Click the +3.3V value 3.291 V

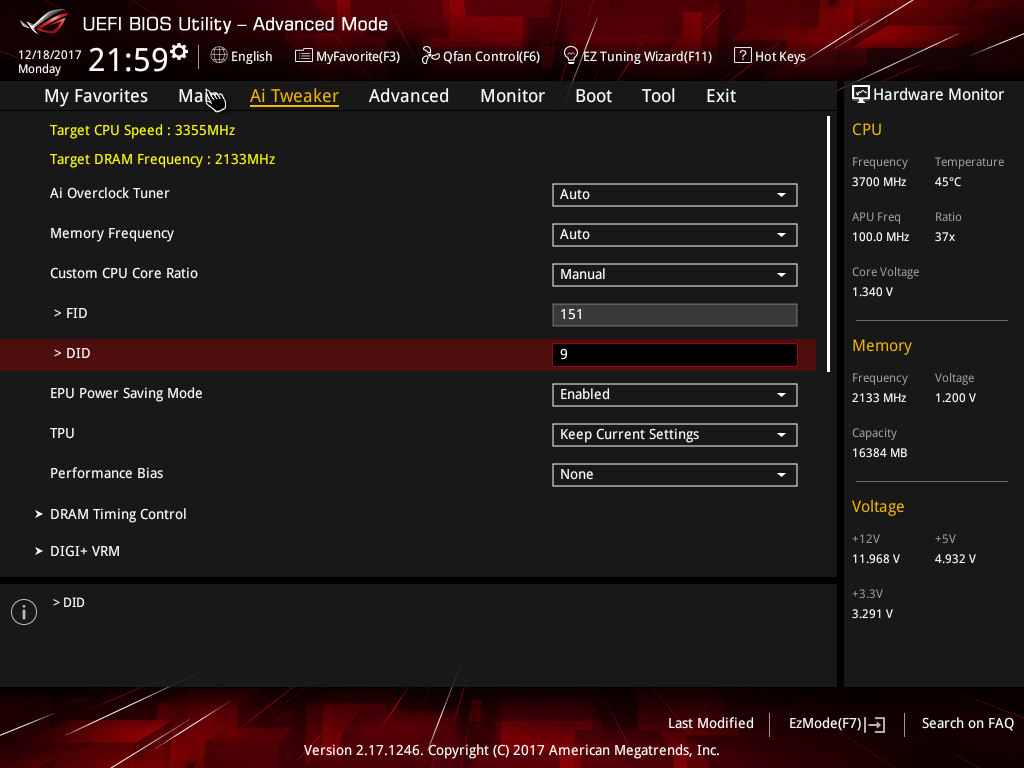tap(872, 614)
